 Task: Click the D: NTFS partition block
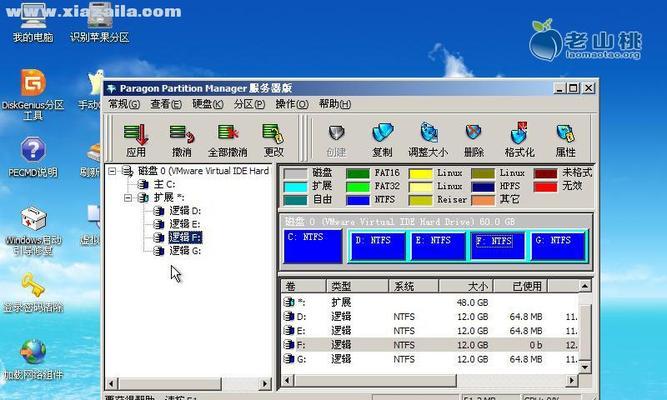[x=378, y=246]
